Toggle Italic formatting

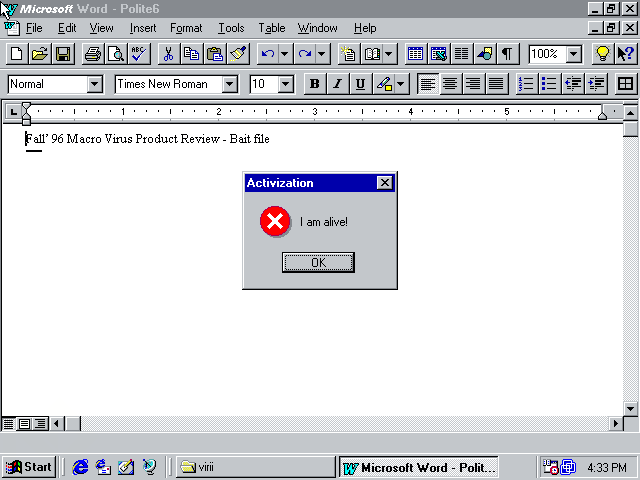(338, 84)
